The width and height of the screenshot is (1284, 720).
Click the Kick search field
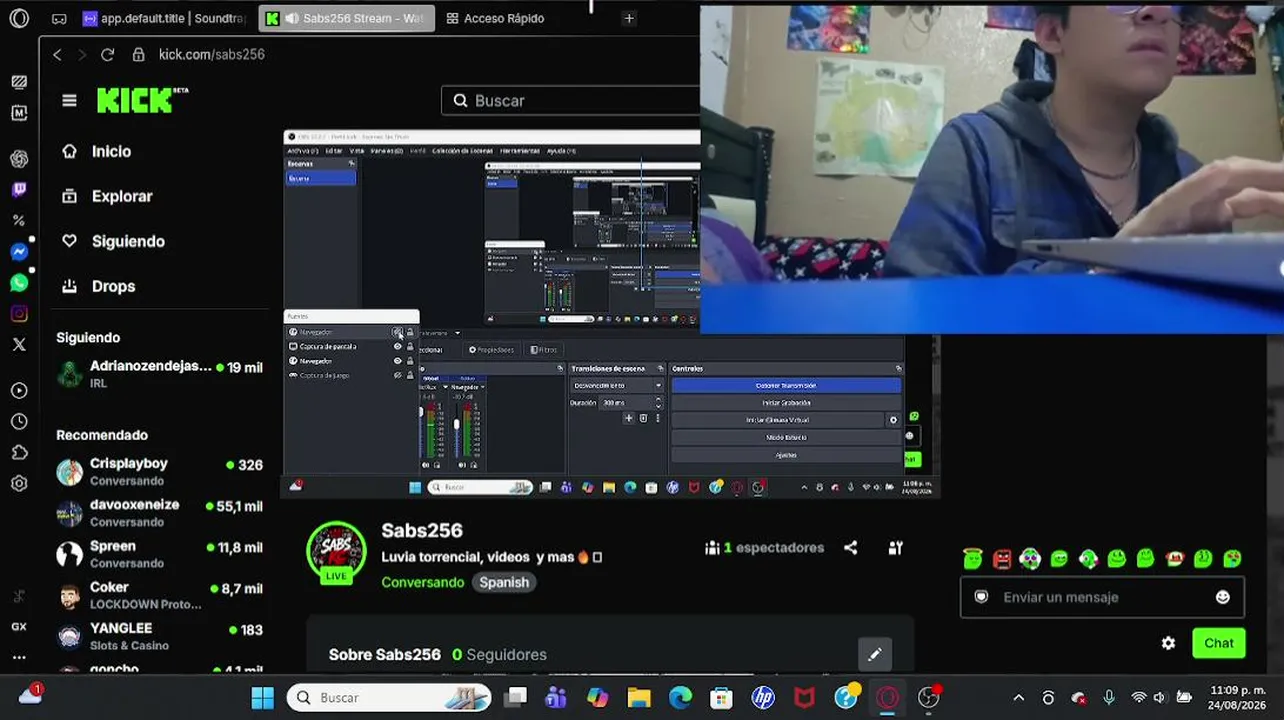tap(571, 100)
